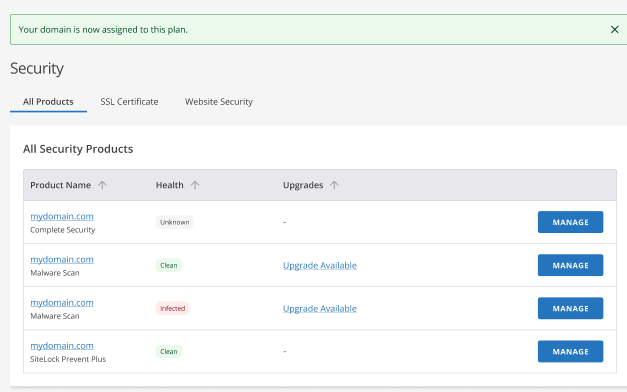Click the Infected health badge
The width and height of the screenshot is (627, 392).
pyautogui.click(x=173, y=308)
